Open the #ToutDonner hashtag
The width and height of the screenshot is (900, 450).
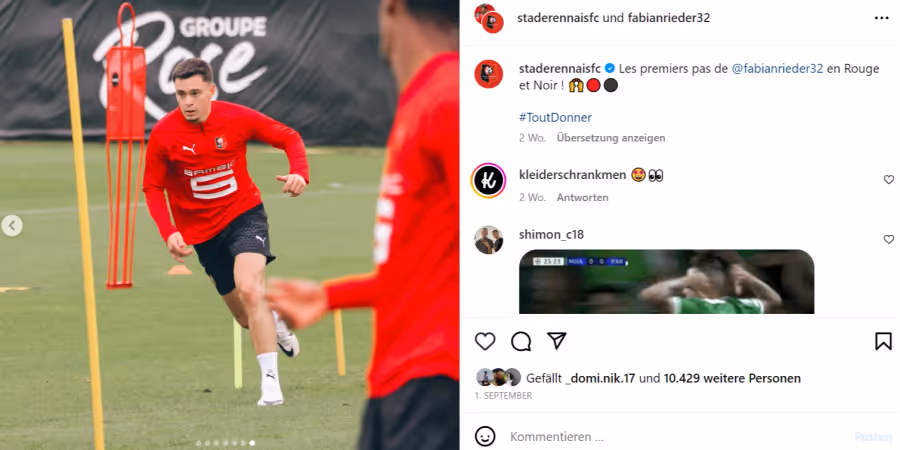555,118
